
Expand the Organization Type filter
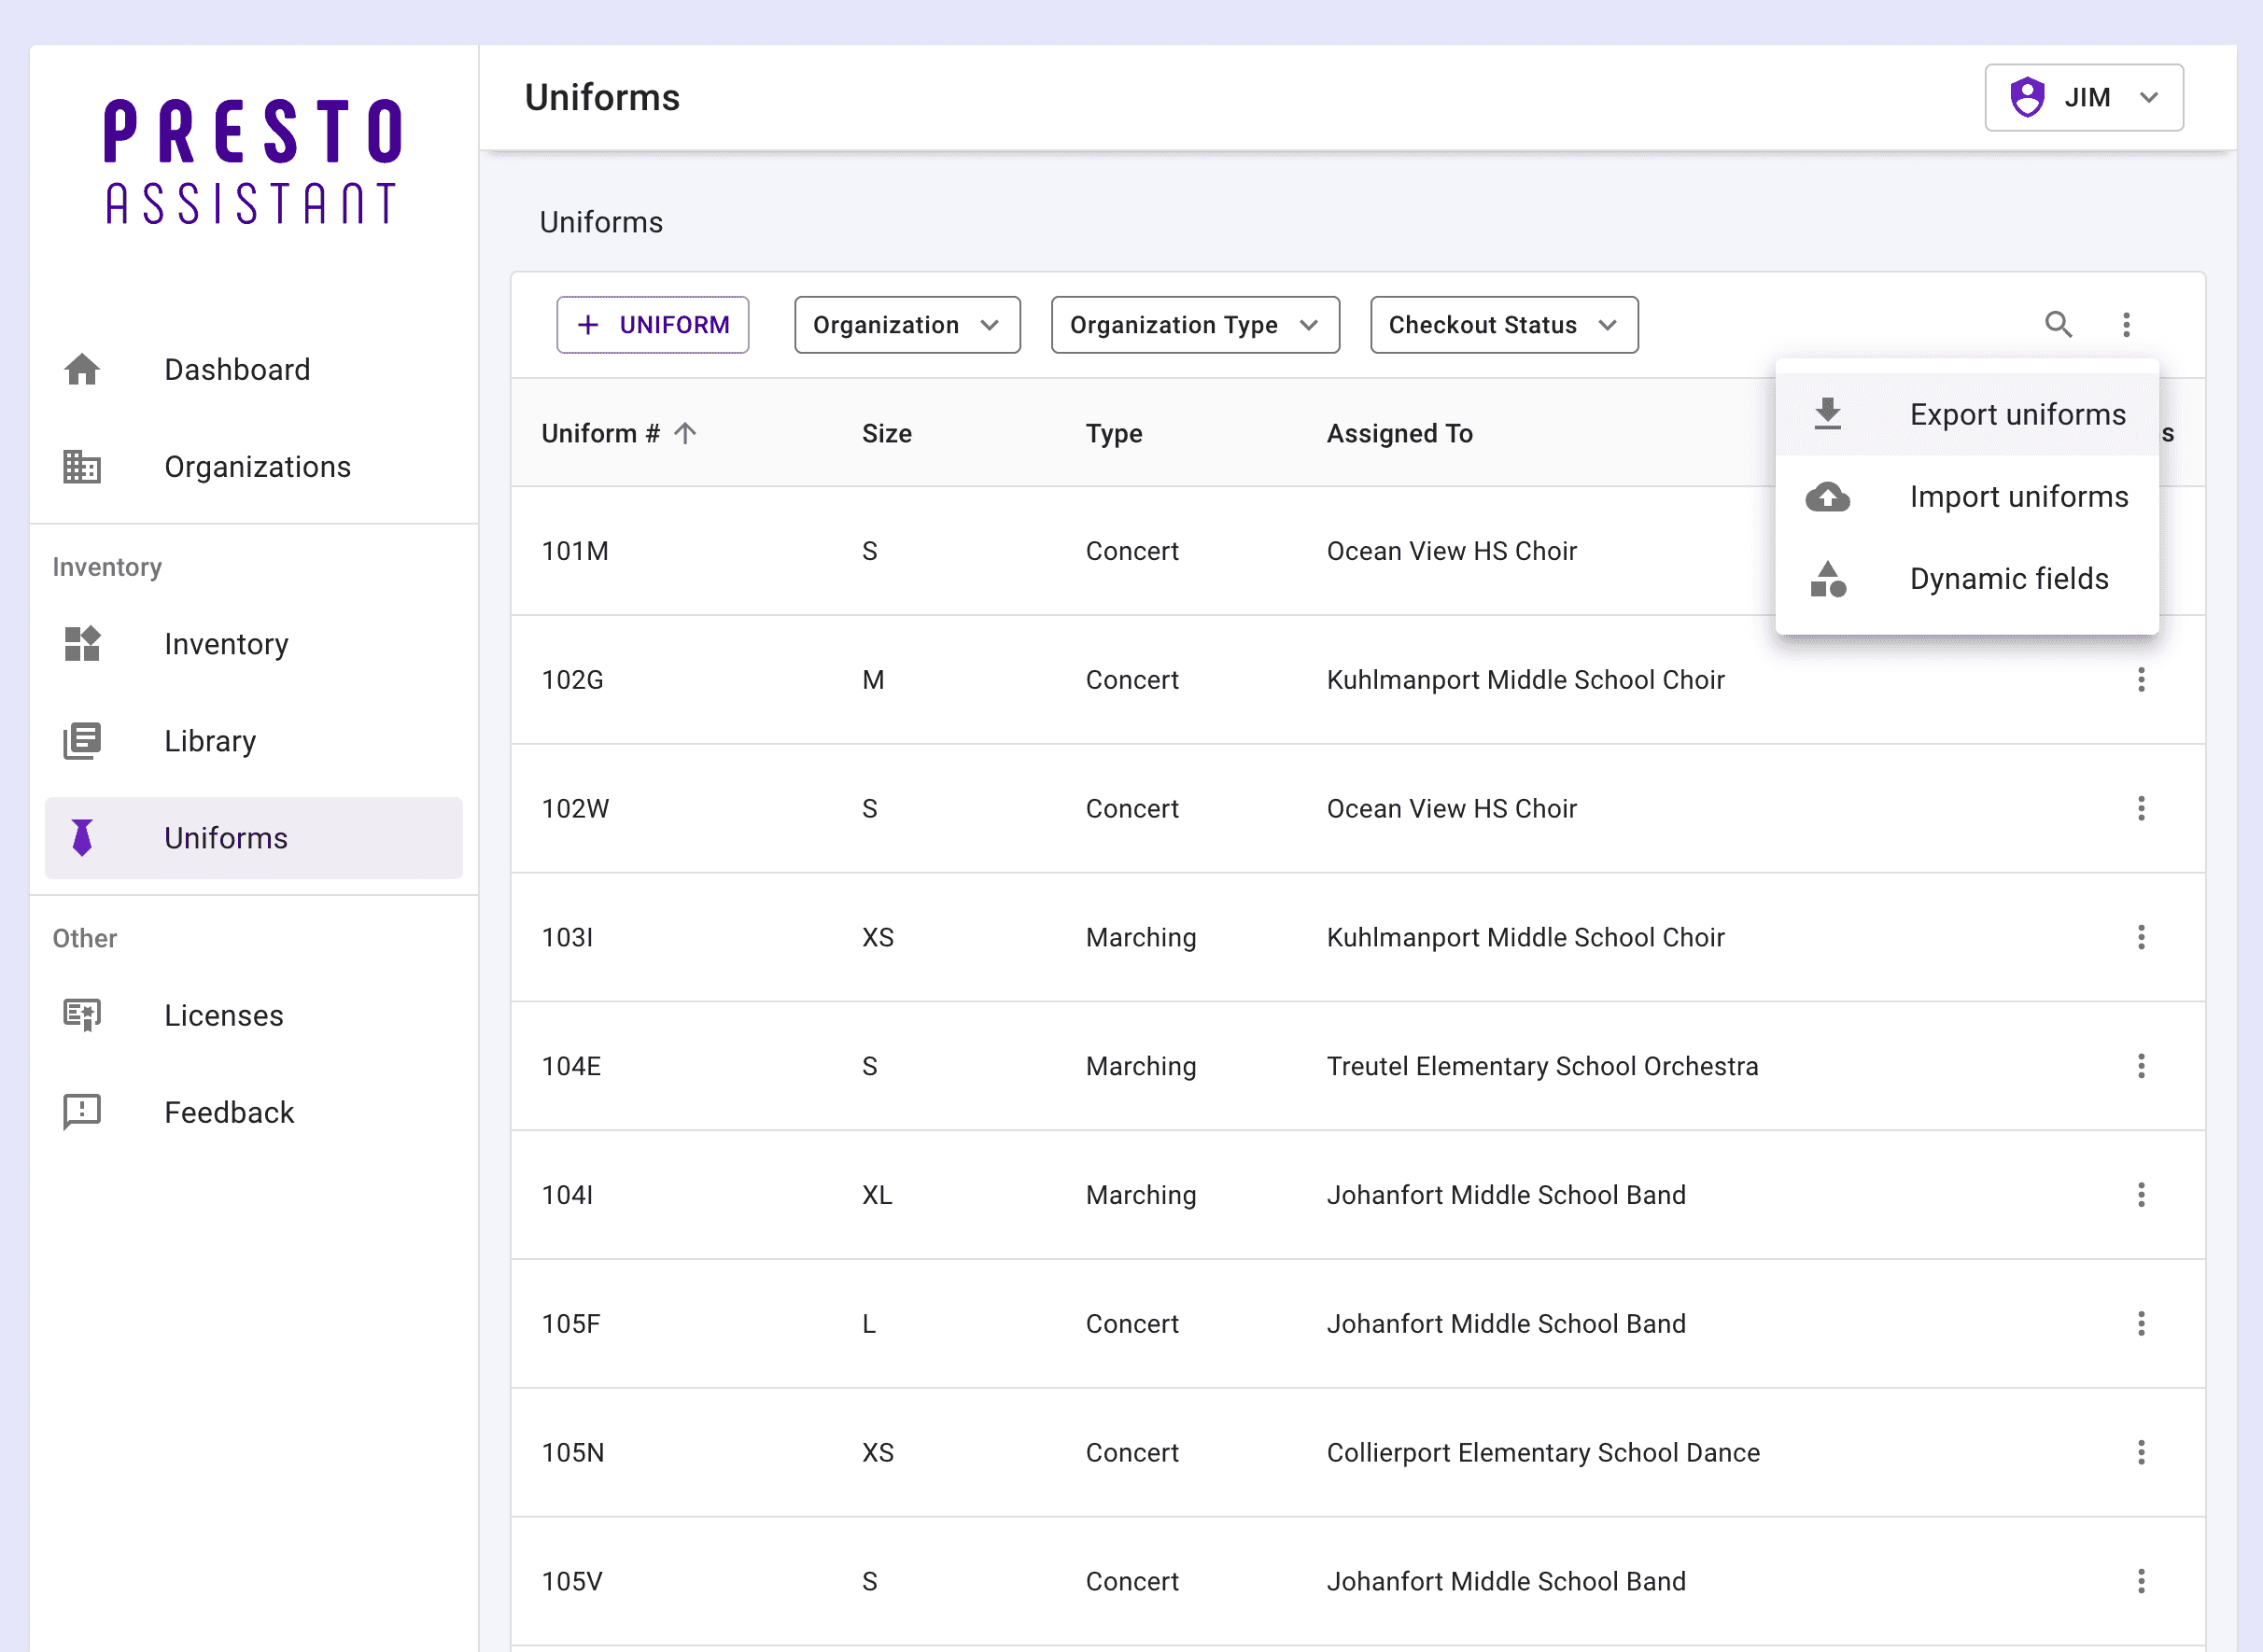pos(1194,324)
